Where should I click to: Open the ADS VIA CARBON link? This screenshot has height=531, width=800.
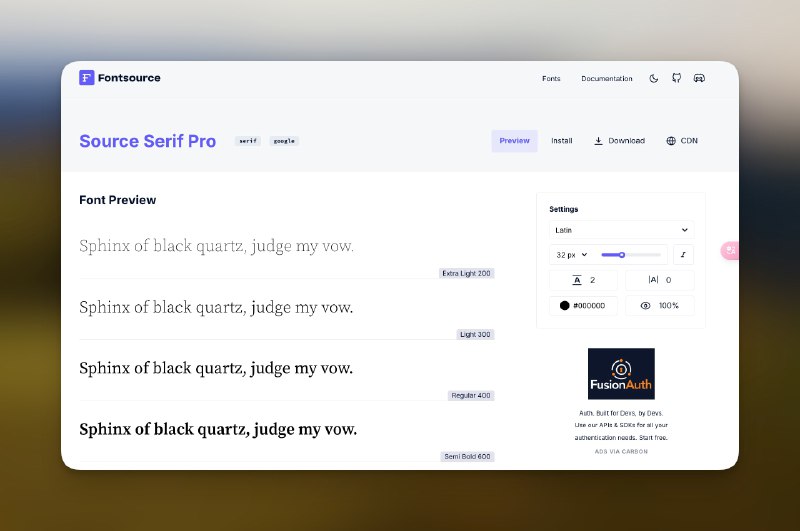[621, 451]
